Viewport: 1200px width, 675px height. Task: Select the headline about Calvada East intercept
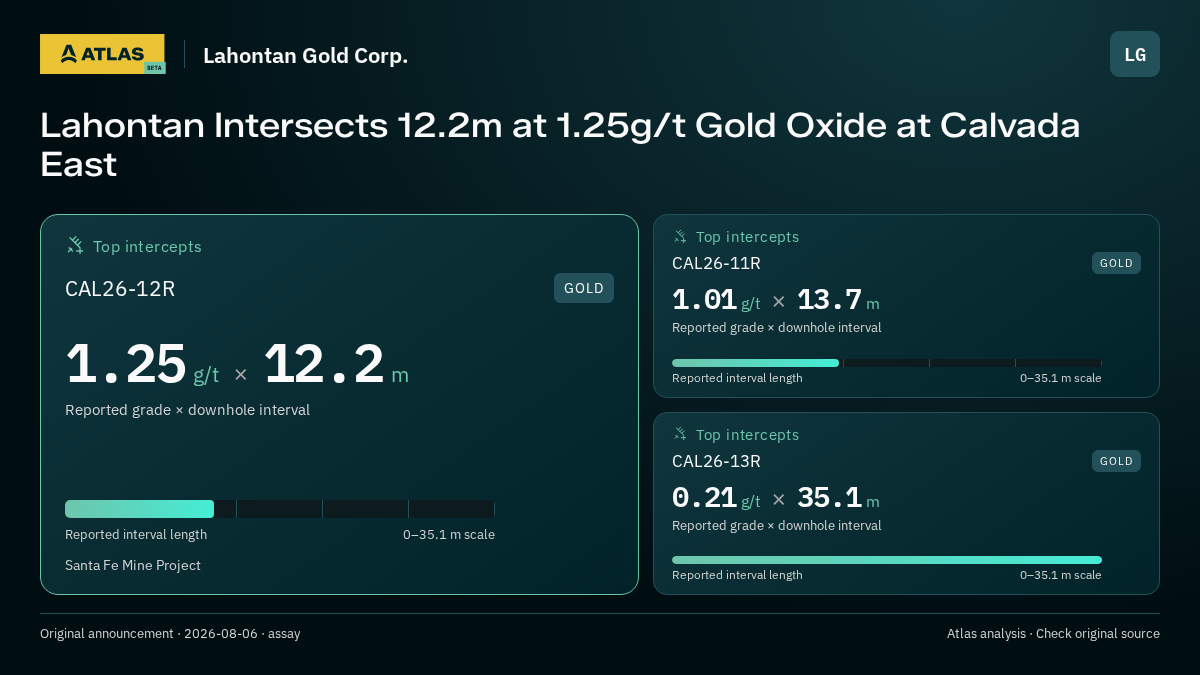[560, 145]
